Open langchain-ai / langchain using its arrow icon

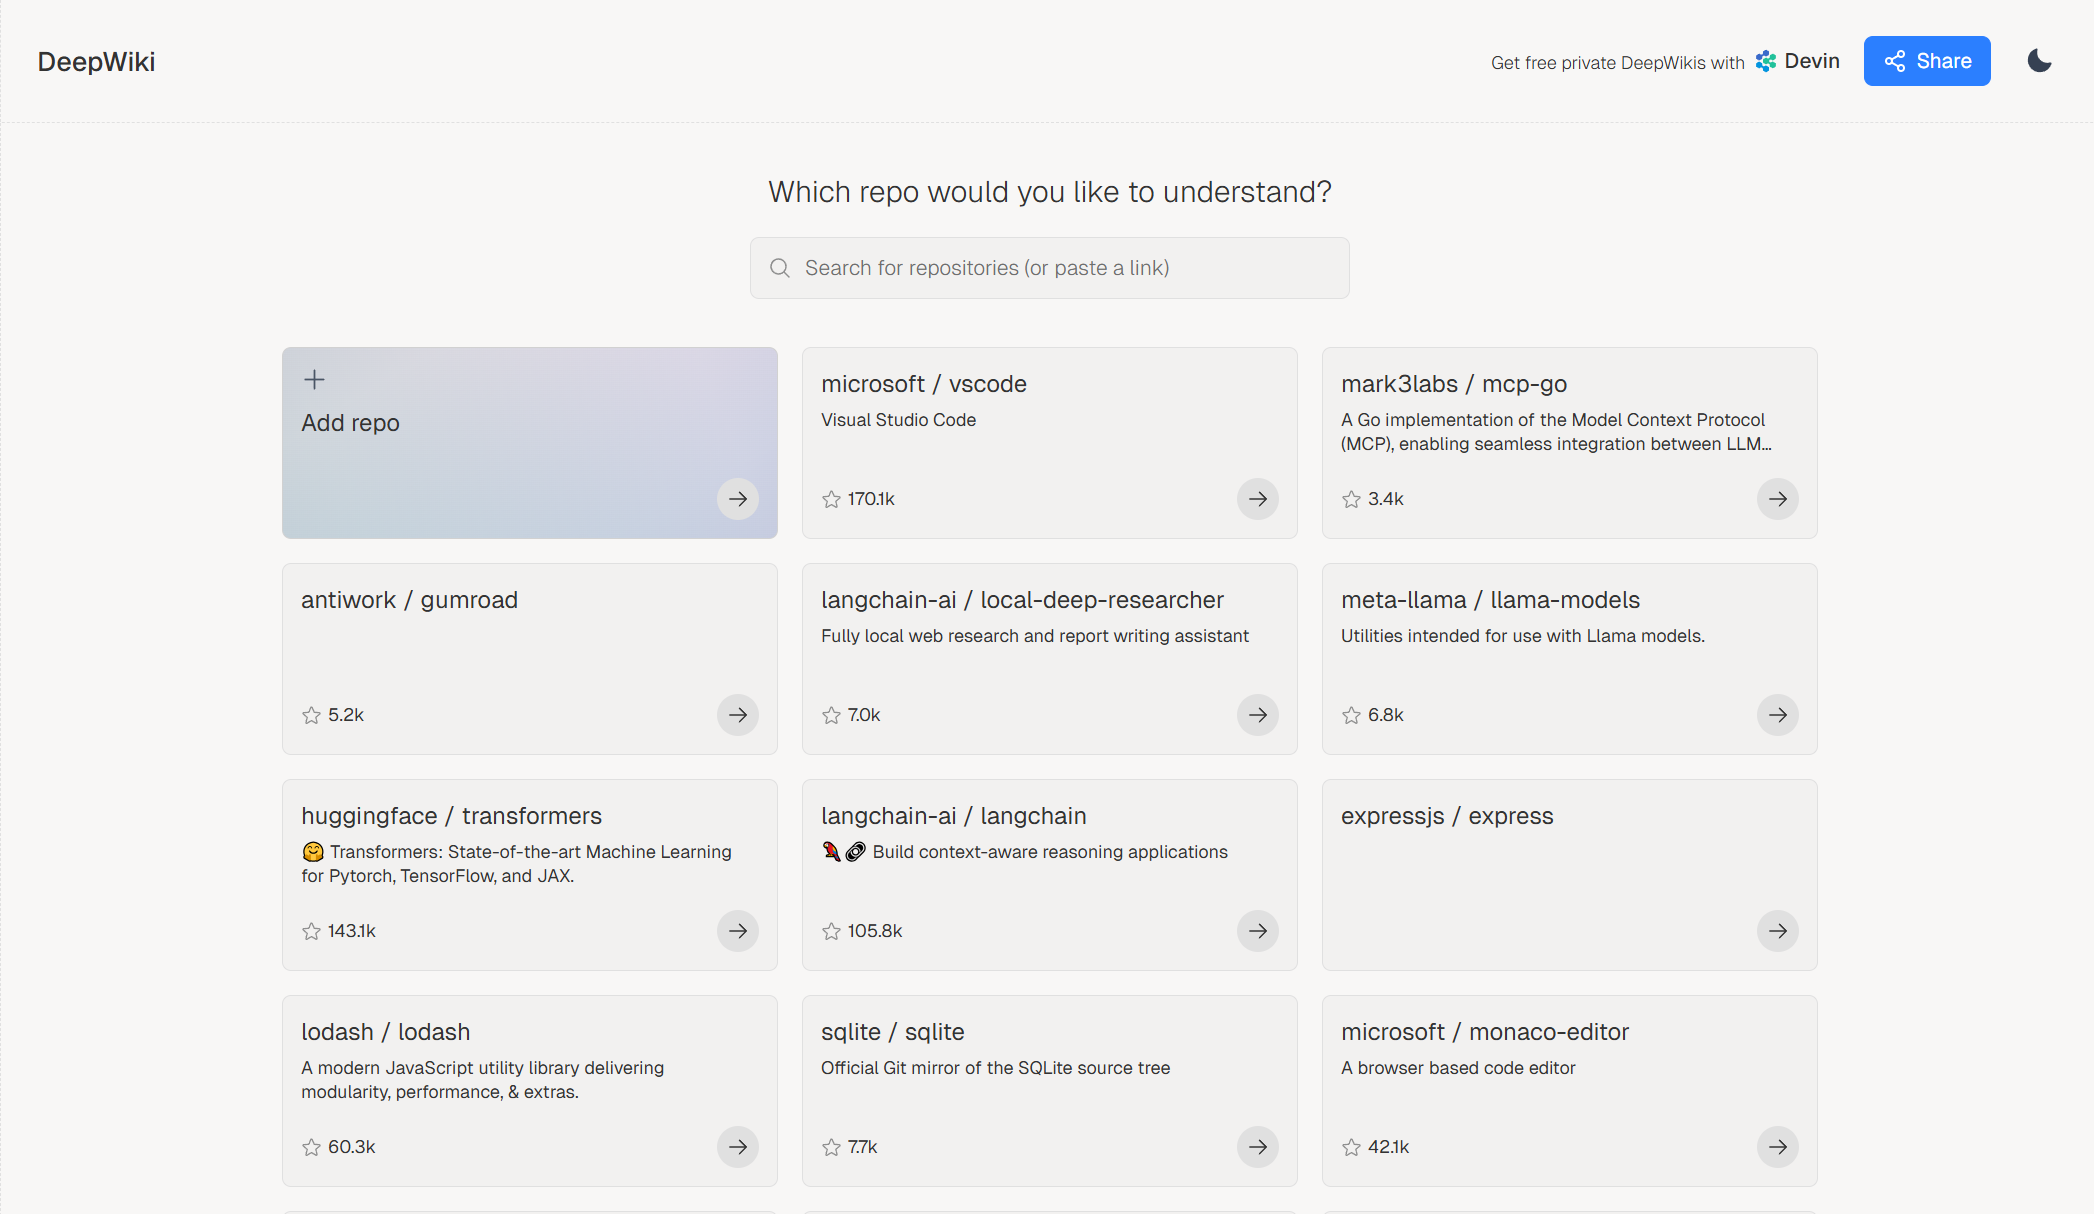[x=1257, y=931]
